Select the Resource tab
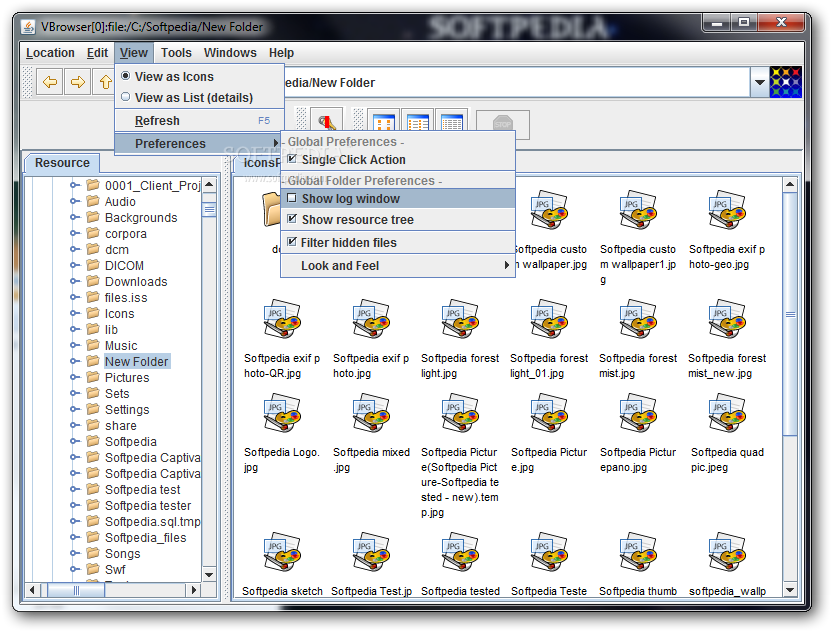Image resolution: width=832 pixels, height=632 pixels. click(x=62, y=162)
